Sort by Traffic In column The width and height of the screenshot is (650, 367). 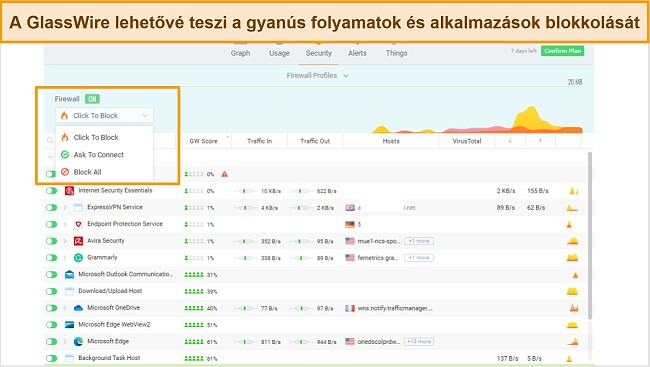pyautogui.click(x=260, y=141)
